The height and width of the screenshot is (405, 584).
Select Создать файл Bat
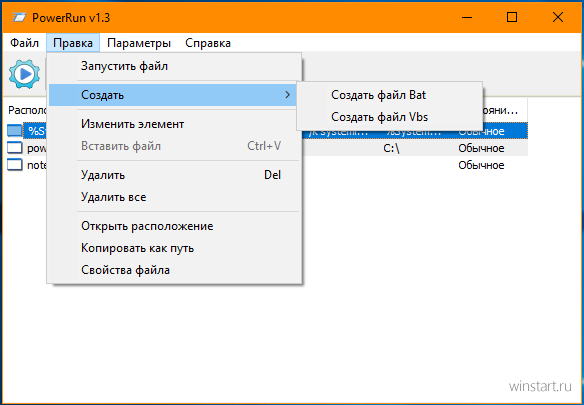point(390,95)
